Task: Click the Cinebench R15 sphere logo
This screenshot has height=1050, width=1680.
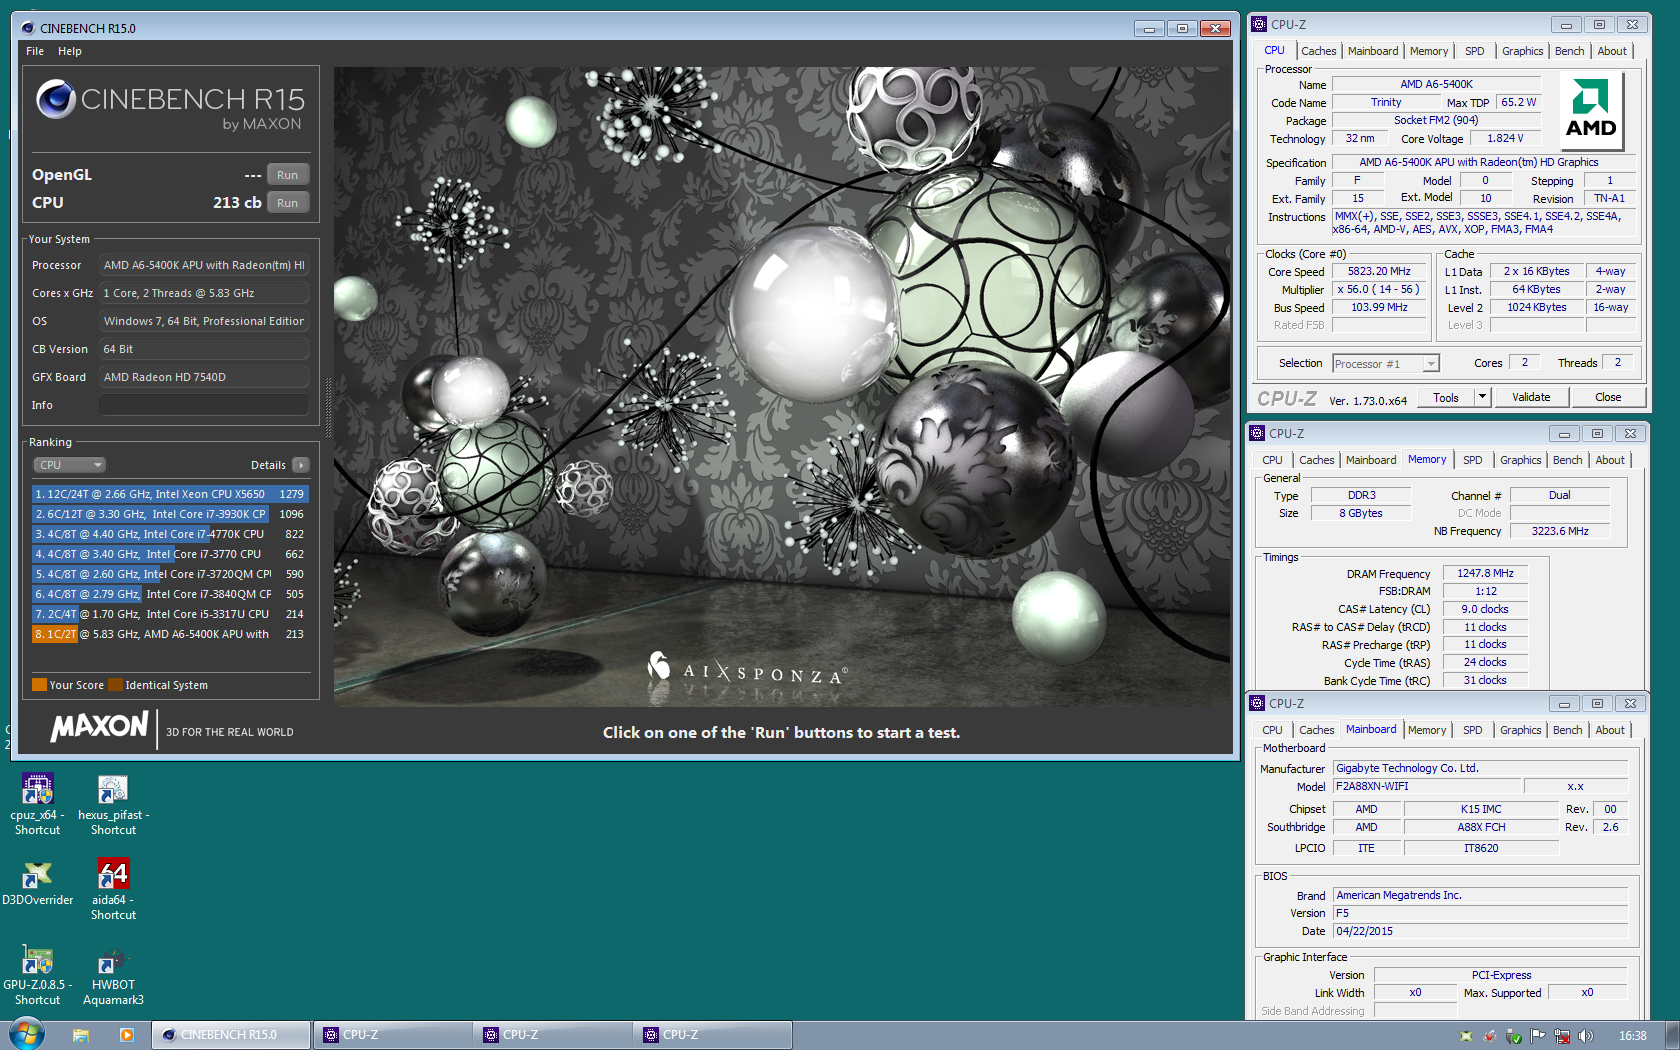Action: (56, 99)
